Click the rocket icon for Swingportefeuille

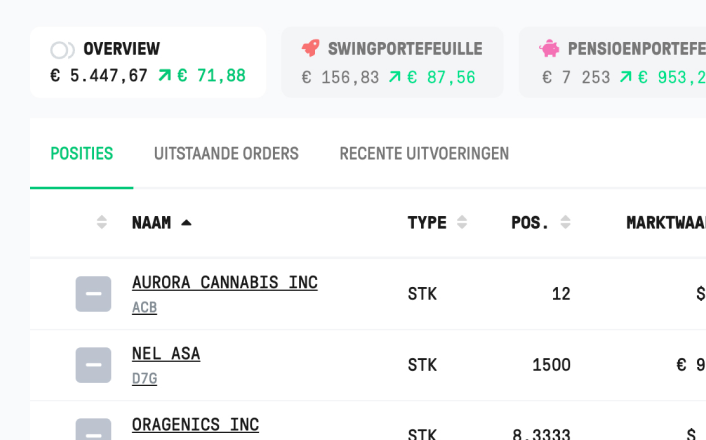(x=311, y=48)
